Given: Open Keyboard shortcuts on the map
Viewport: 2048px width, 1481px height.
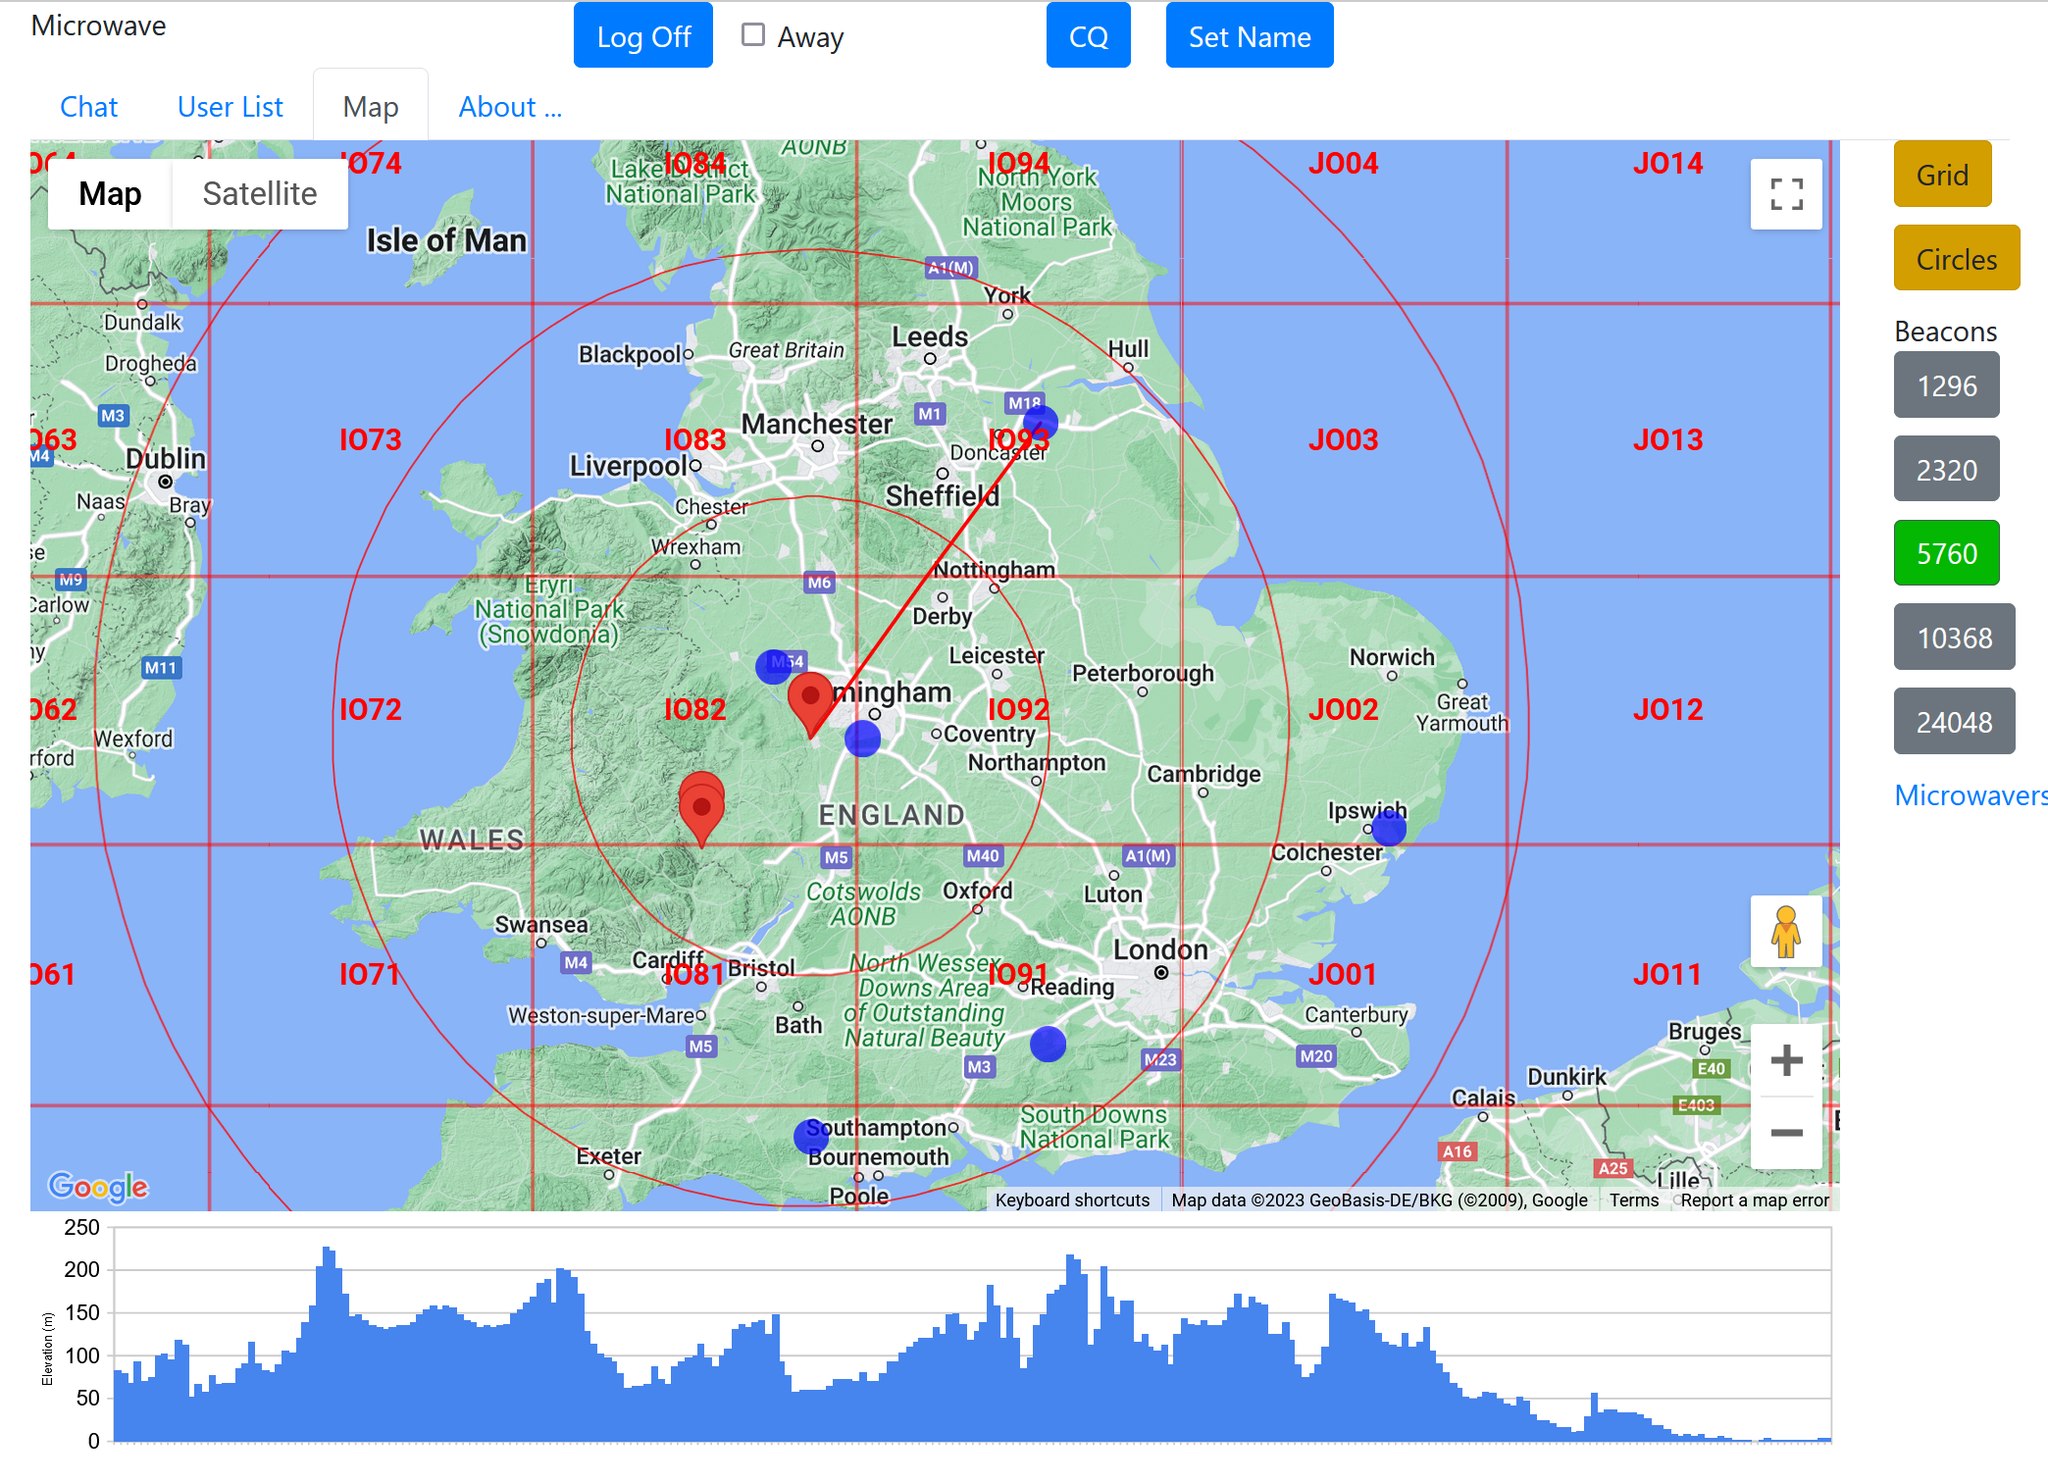Looking at the screenshot, I should (1072, 1200).
